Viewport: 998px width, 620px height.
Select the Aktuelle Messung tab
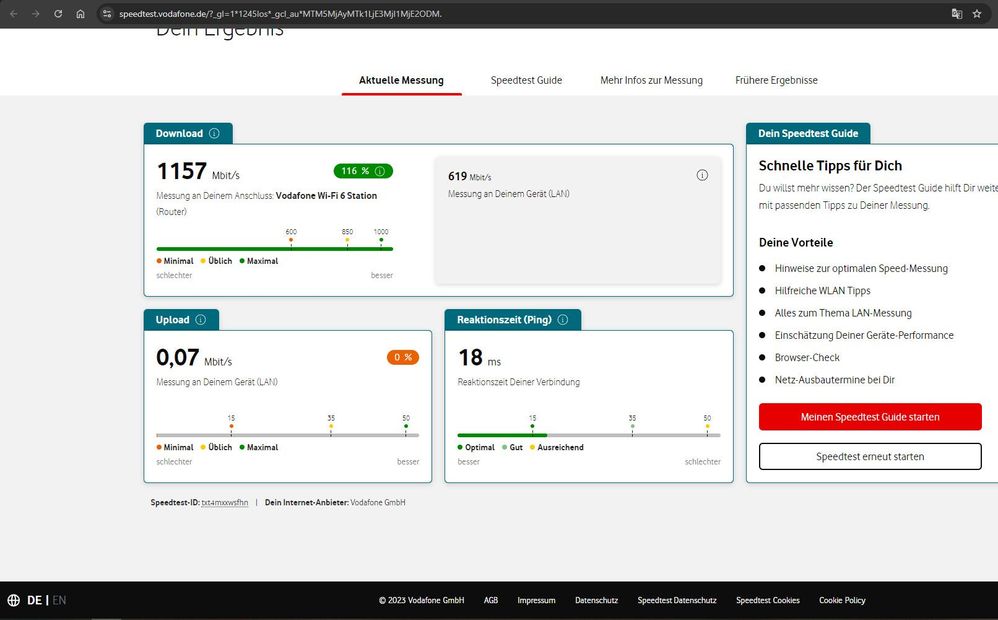(401, 80)
